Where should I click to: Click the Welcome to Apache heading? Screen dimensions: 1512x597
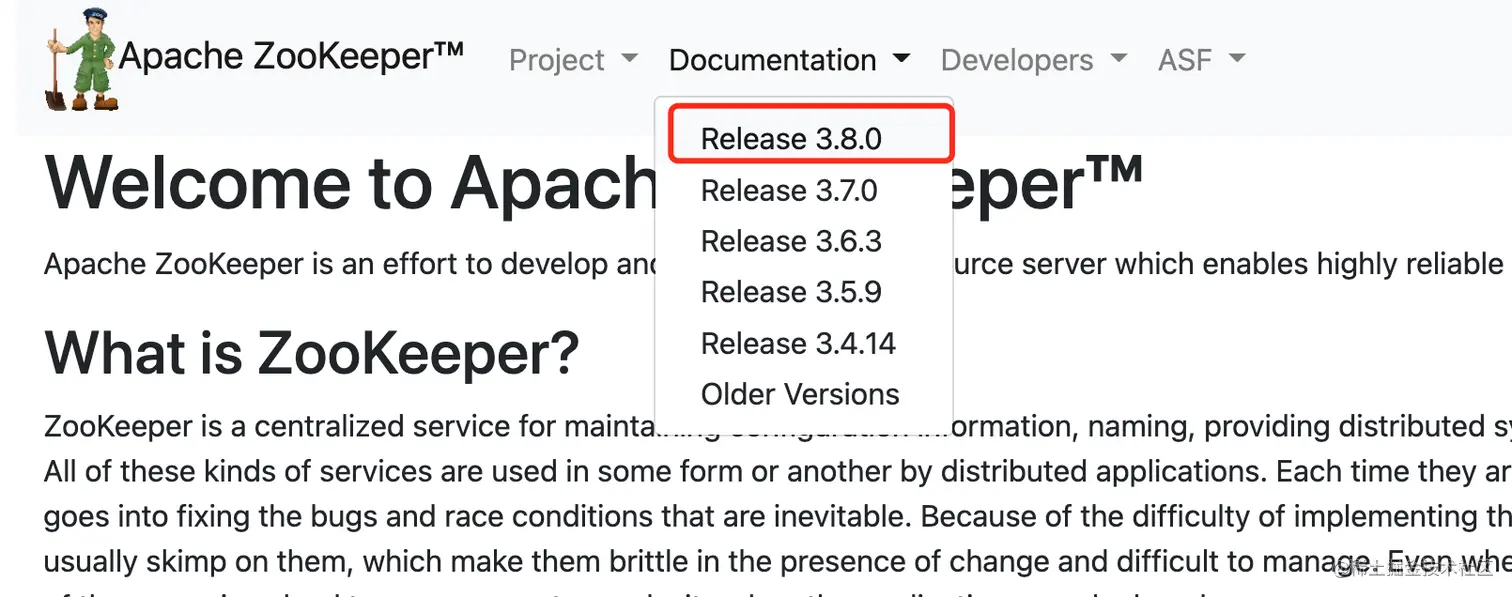(350, 184)
